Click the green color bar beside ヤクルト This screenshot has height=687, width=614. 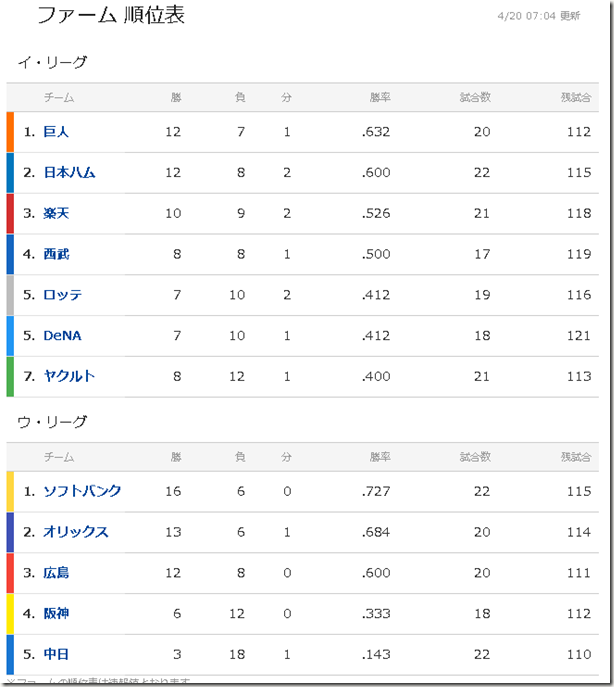pyautogui.click(x=10, y=376)
